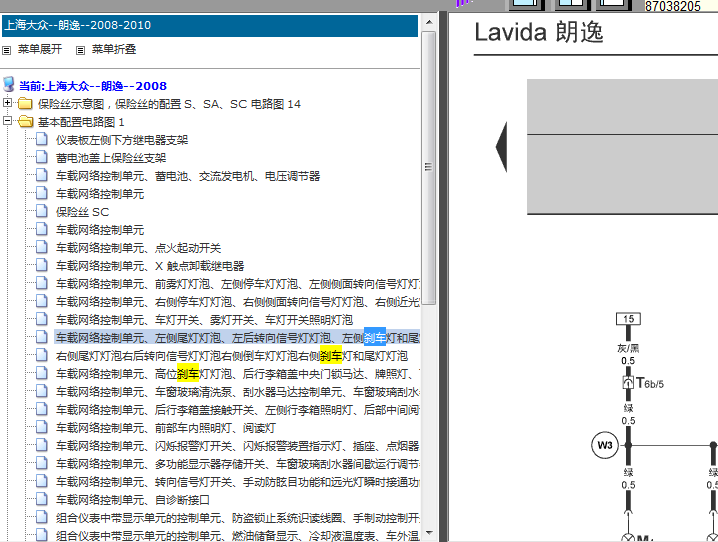The height and width of the screenshot is (542, 718).
Task: Click the left arrow on Lavida diagram
Action: pyautogui.click(x=502, y=147)
